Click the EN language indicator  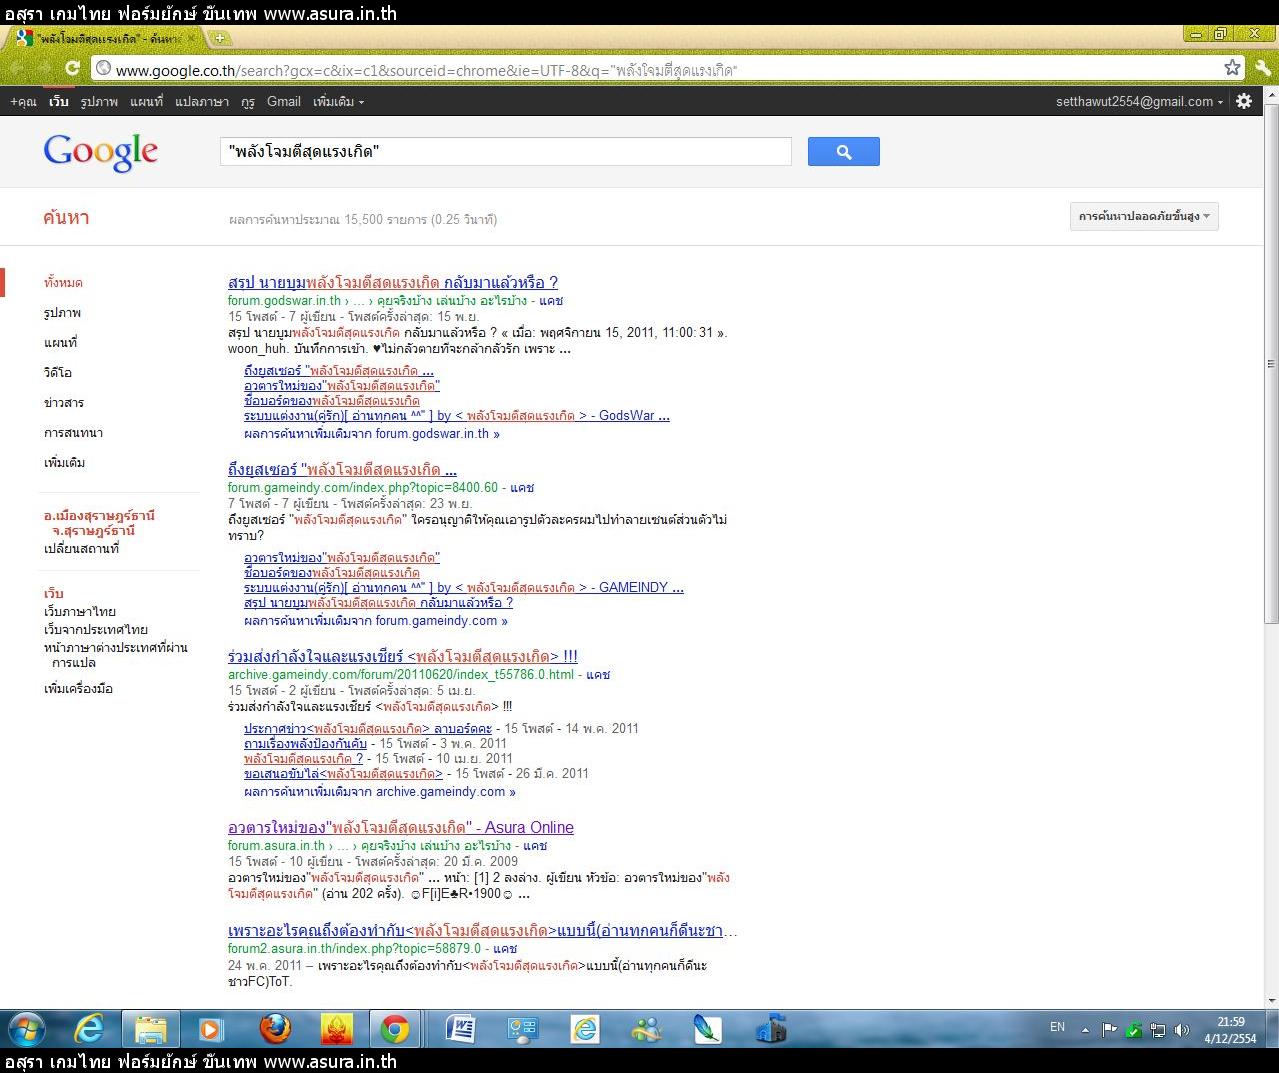click(x=1057, y=1028)
